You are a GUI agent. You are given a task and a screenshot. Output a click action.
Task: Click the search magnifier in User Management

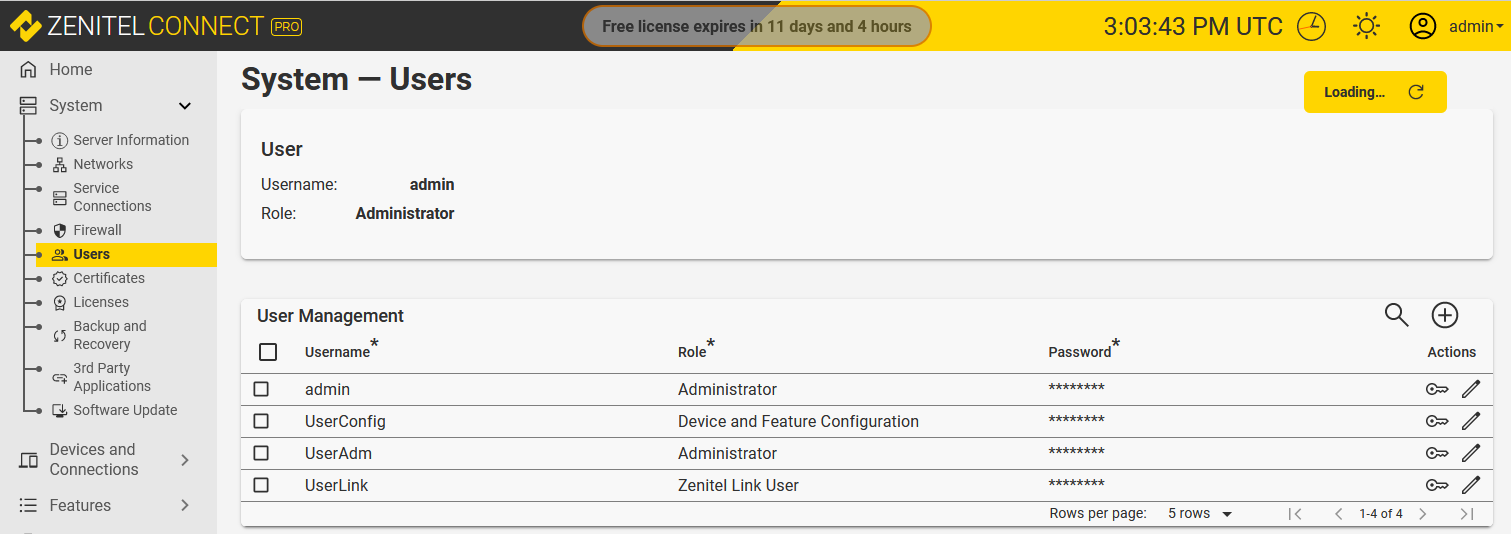(1396, 315)
